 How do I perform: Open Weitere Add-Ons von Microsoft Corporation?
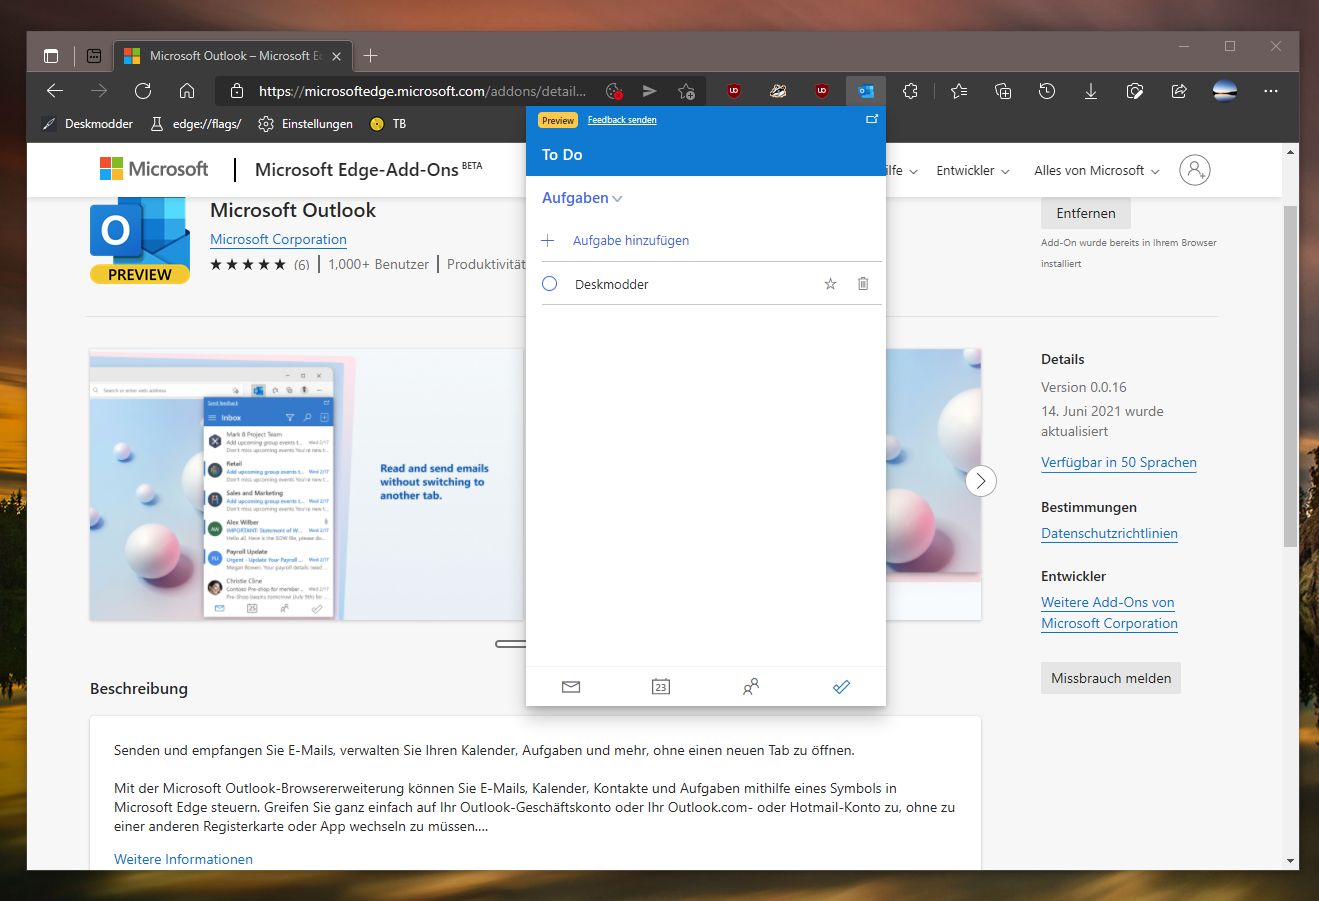click(1109, 613)
